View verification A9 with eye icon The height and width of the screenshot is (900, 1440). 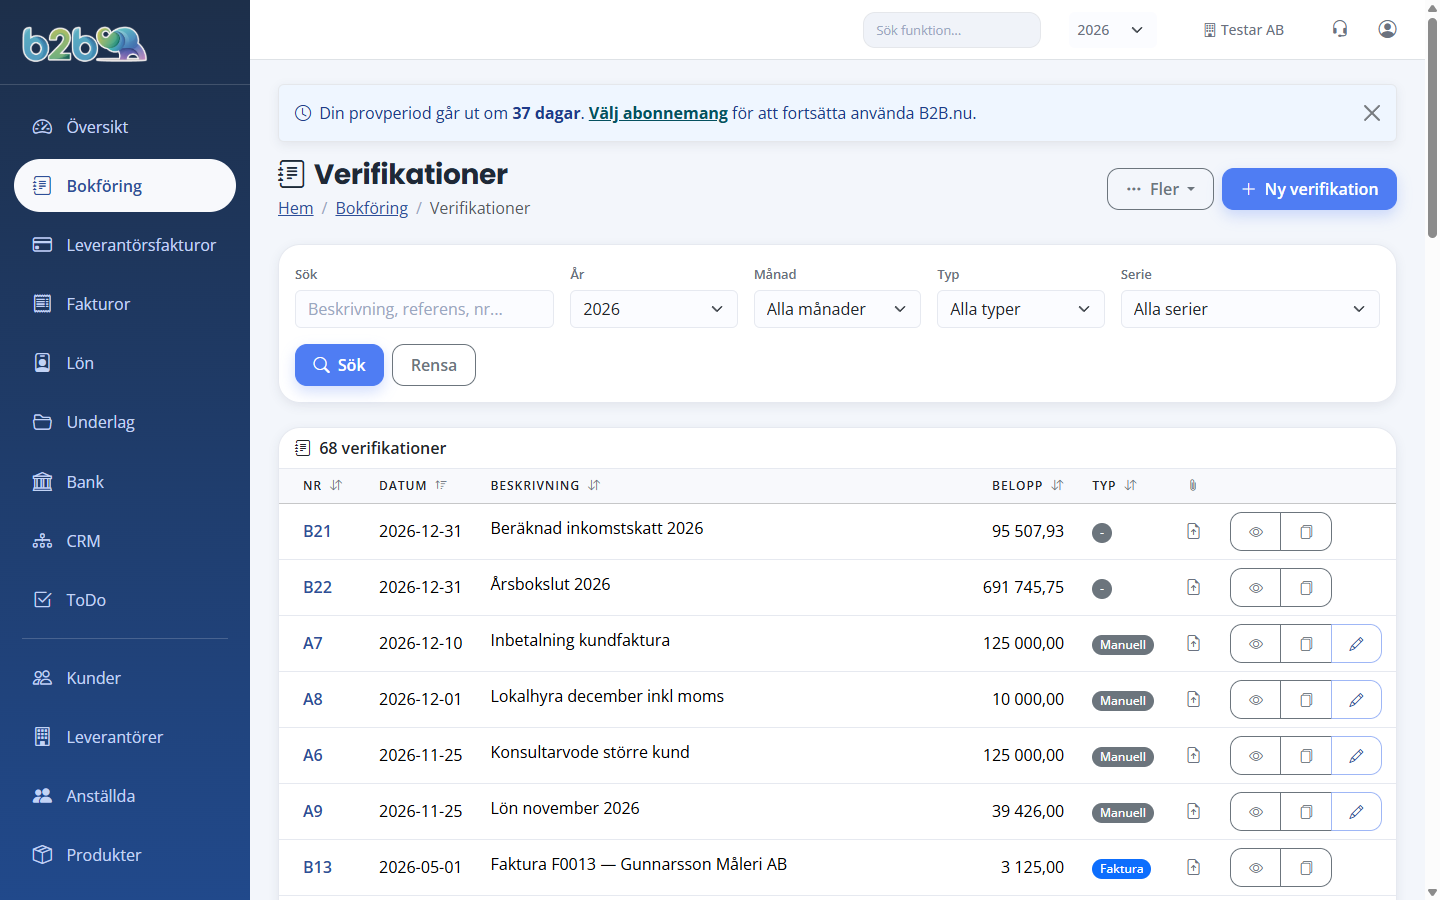[1256, 812]
